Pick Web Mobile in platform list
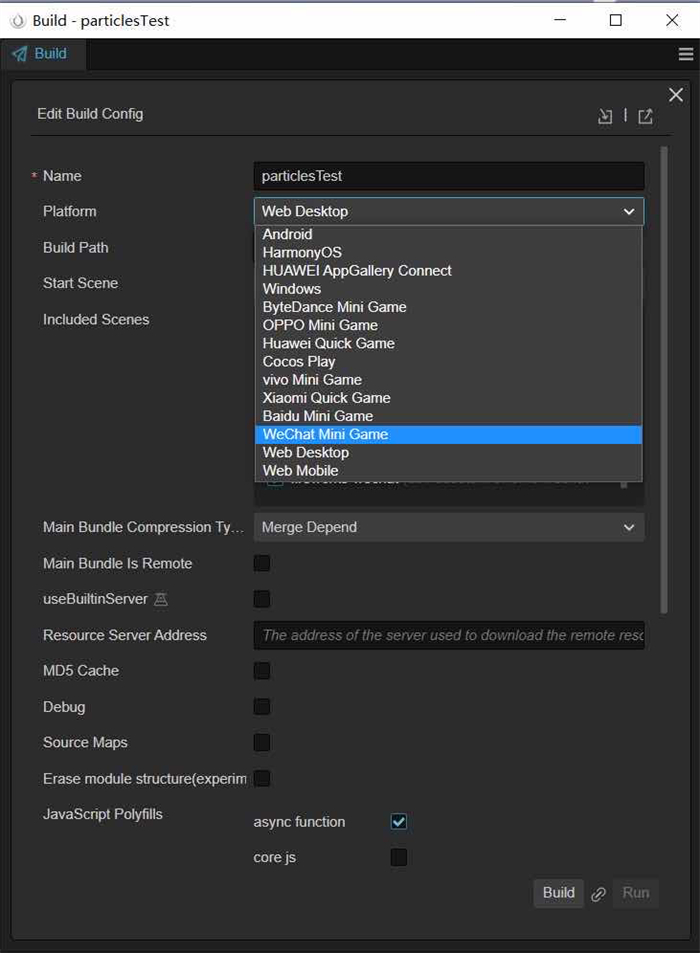Viewport: 700px width, 953px height. pyautogui.click(x=300, y=470)
